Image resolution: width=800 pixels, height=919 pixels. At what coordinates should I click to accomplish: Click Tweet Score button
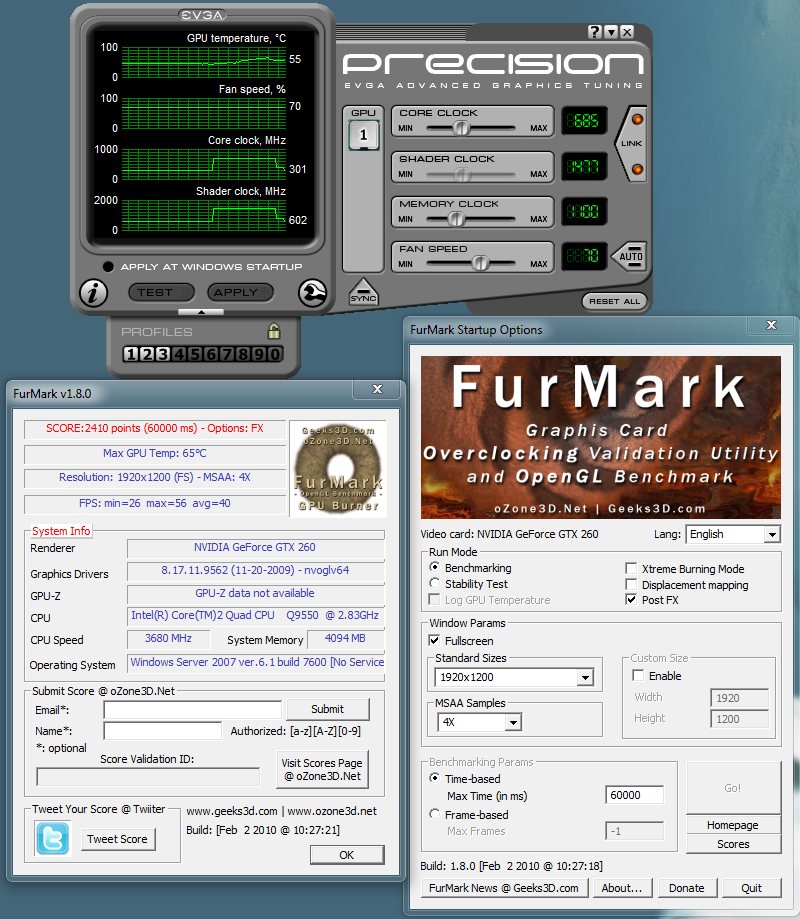click(117, 839)
